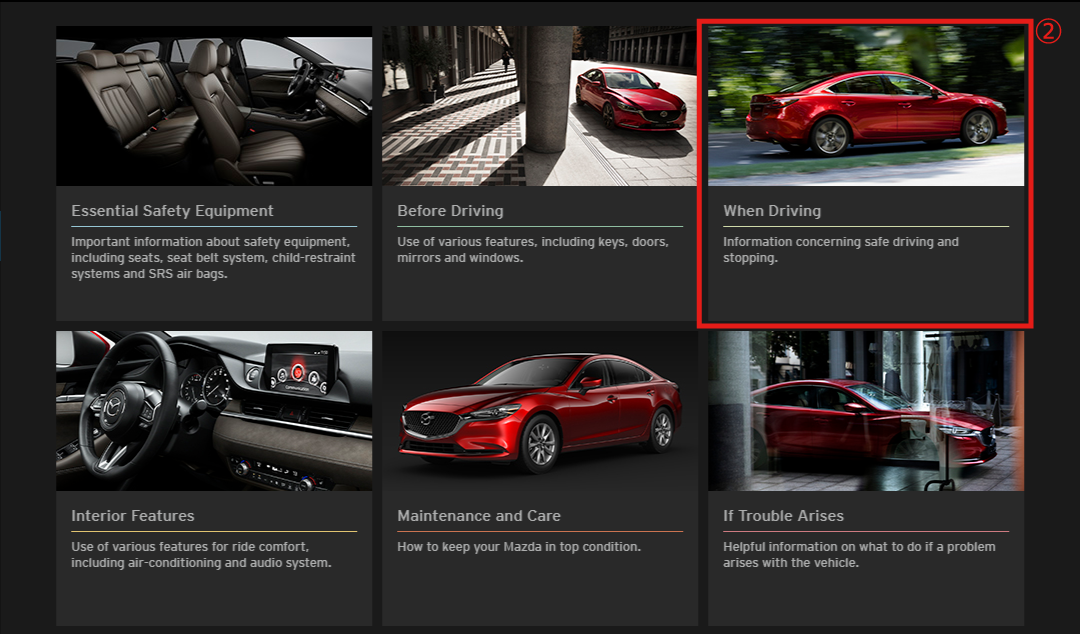Go to the Before Driving title

click(x=450, y=211)
